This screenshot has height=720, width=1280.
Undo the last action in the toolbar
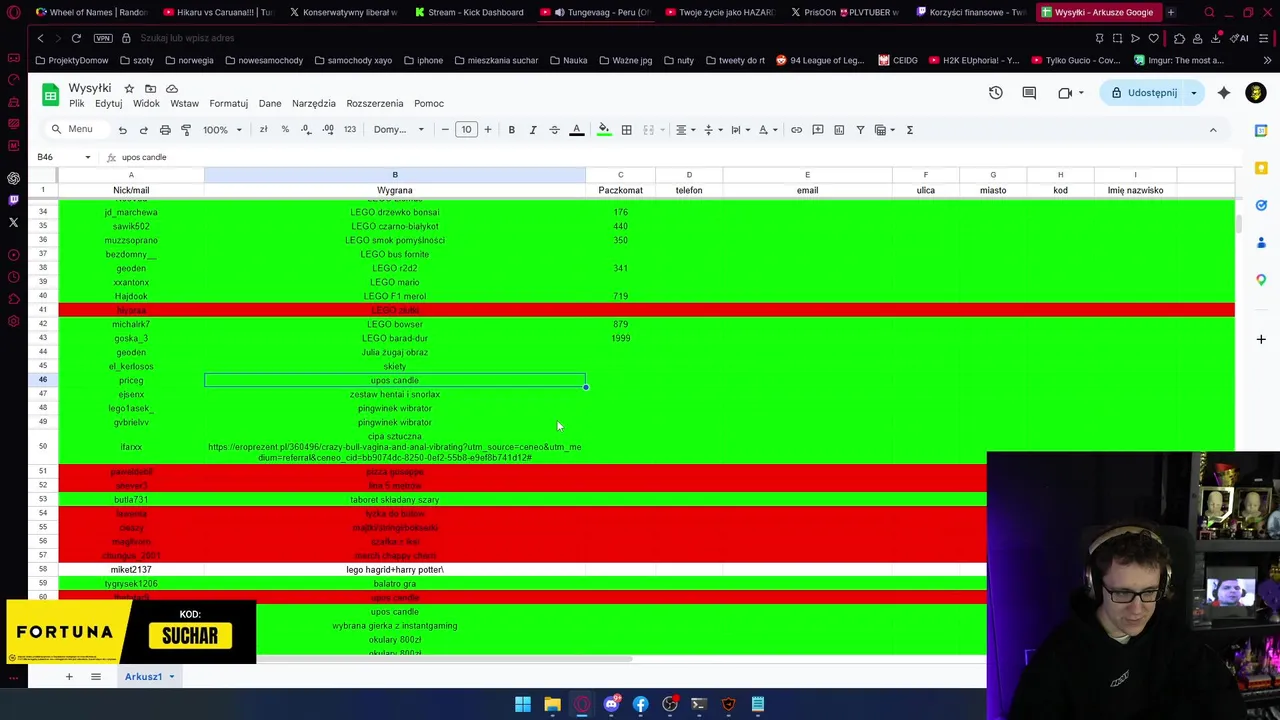point(122,130)
